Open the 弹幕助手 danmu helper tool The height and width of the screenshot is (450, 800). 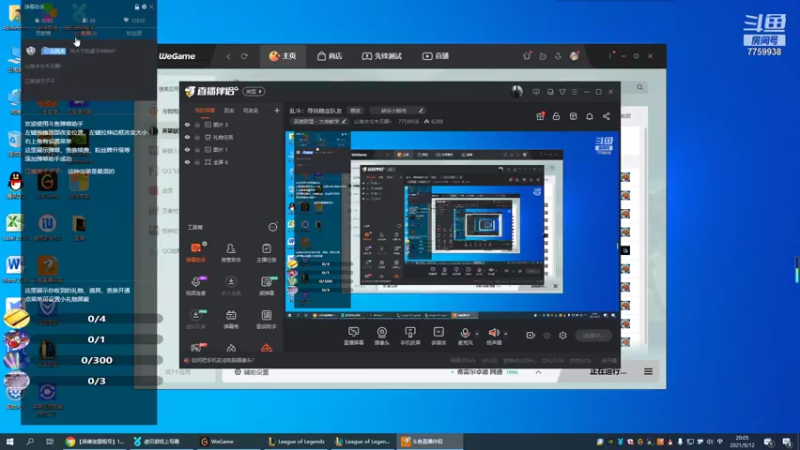coord(195,253)
